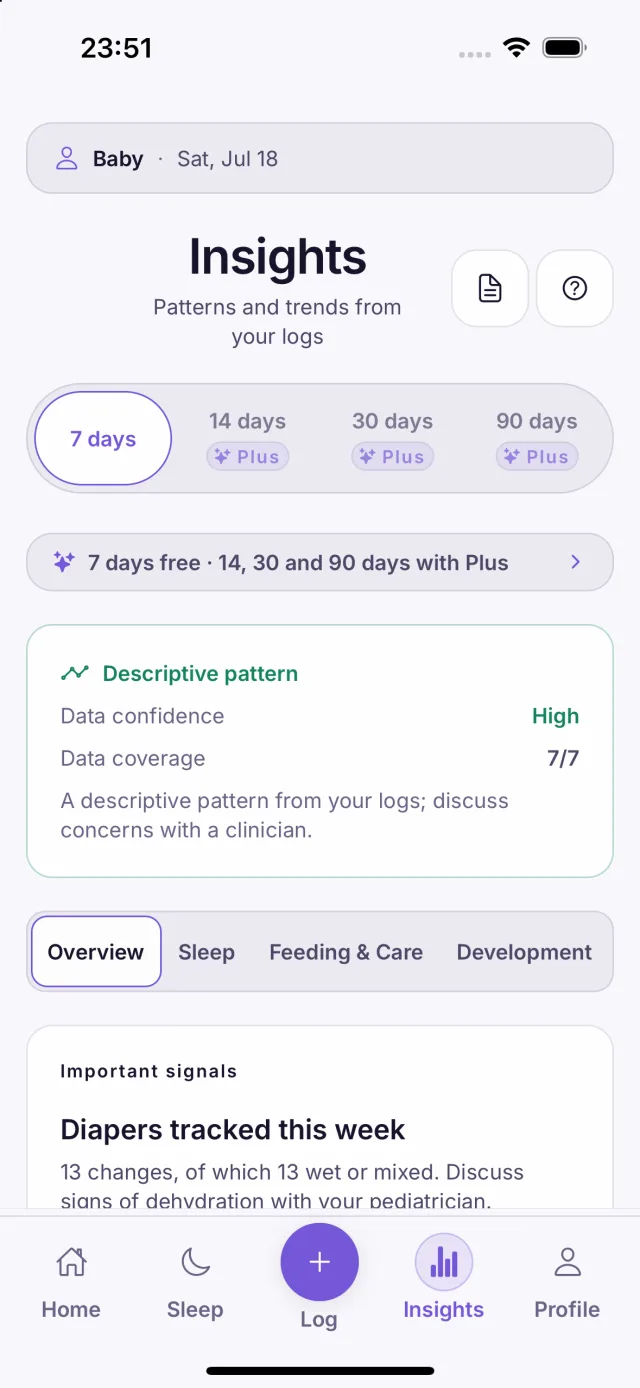Go to Home via house icon
The image size is (640, 1388).
71,1262
